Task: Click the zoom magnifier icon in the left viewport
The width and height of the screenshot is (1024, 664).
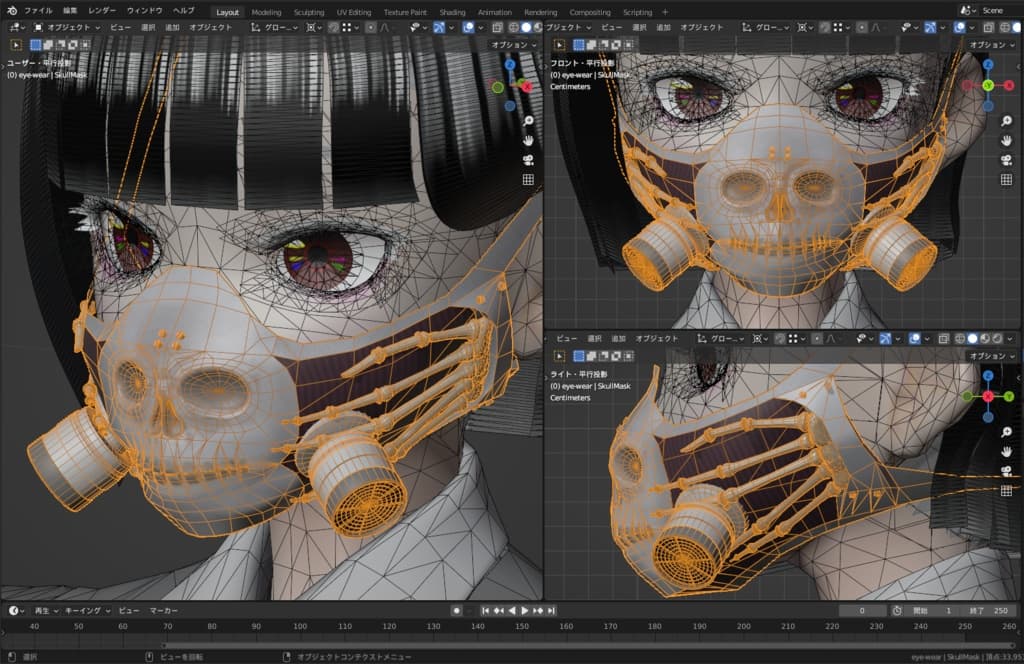Action: pos(528,120)
